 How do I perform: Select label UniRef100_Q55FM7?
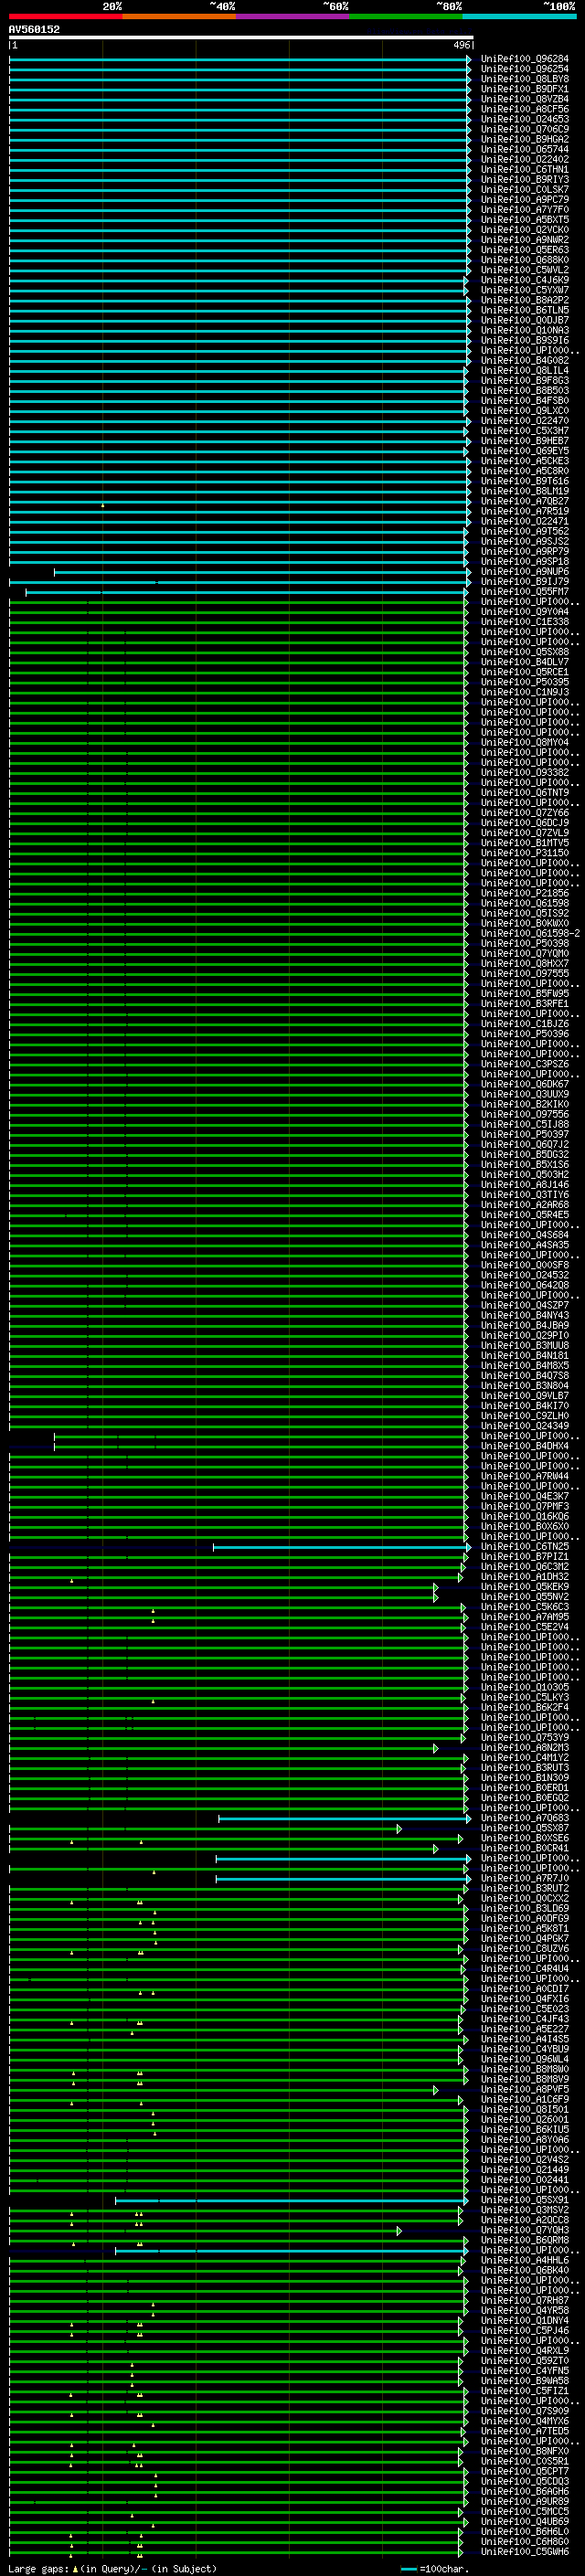[x=524, y=592]
